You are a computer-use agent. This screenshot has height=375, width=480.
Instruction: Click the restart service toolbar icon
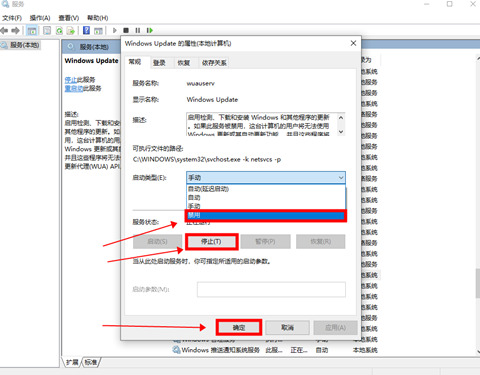point(150,30)
